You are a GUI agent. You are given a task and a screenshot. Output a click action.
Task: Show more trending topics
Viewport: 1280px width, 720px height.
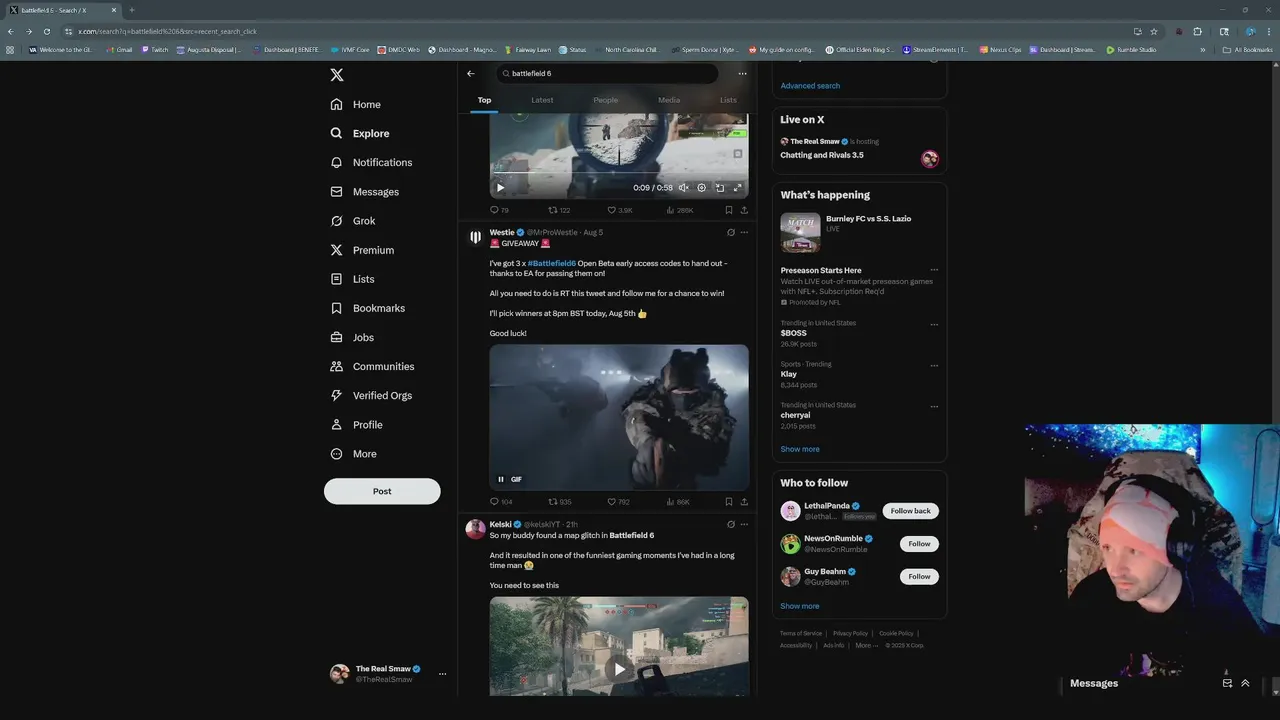pos(800,449)
